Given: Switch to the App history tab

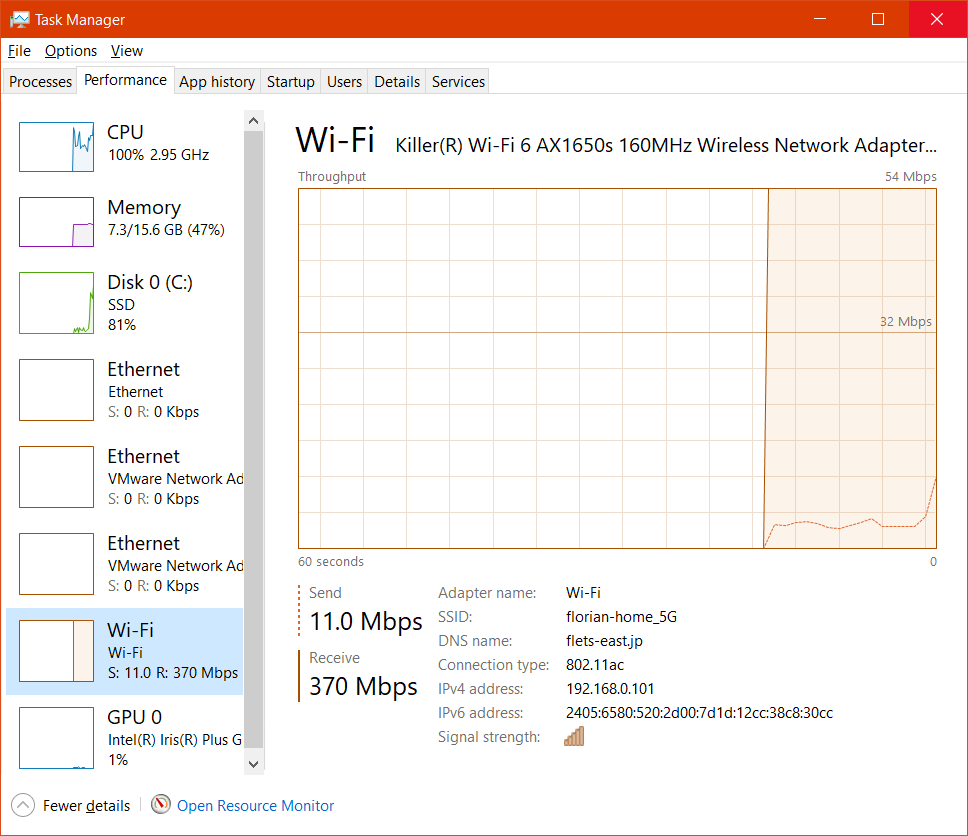Looking at the screenshot, I should click(x=217, y=82).
